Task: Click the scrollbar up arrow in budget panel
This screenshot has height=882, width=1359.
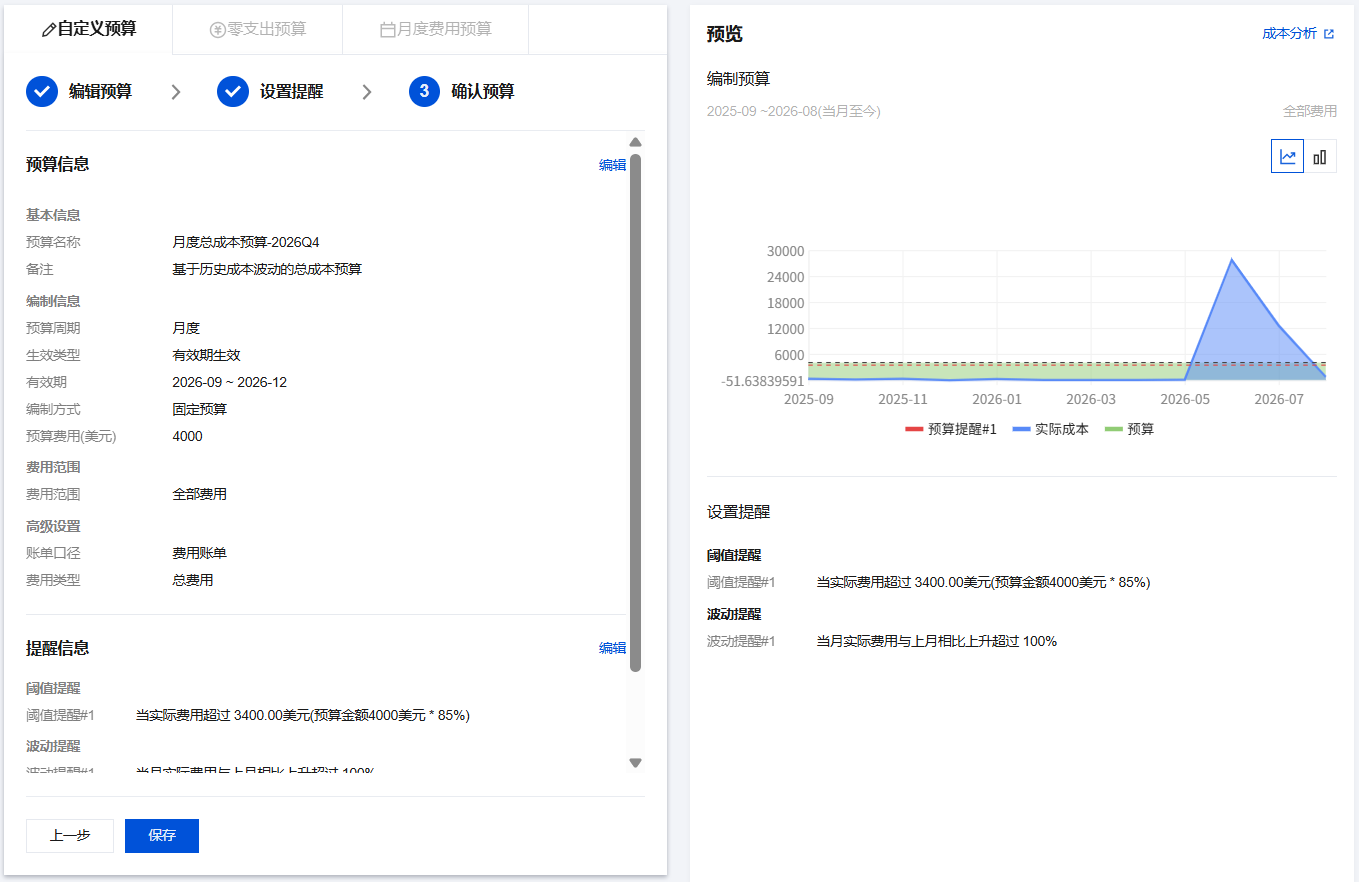Action: [635, 142]
